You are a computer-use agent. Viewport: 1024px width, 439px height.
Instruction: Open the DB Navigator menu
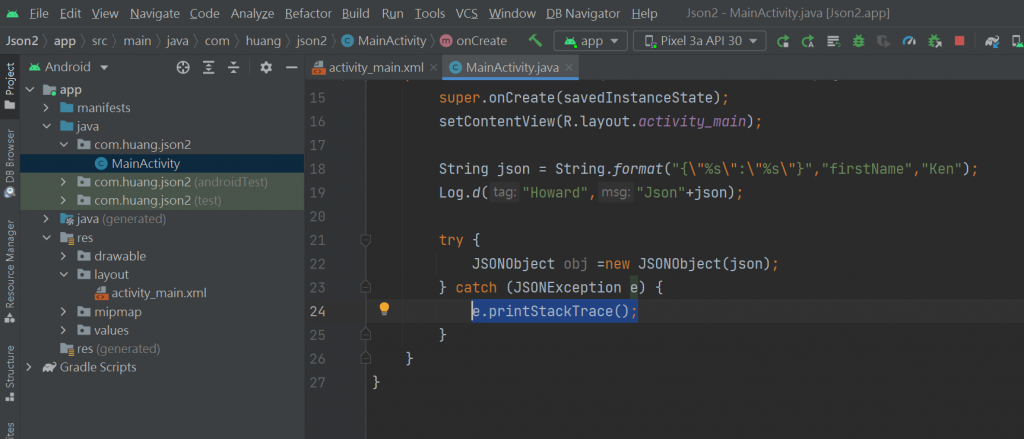point(584,13)
